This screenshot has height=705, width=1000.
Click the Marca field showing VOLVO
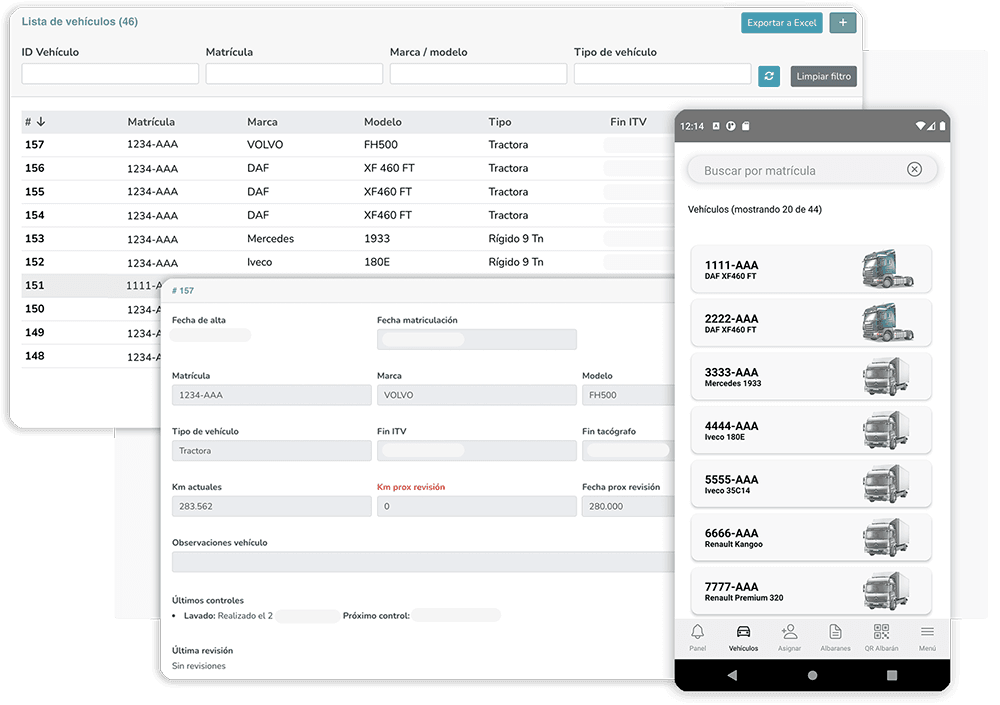point(476,395)
